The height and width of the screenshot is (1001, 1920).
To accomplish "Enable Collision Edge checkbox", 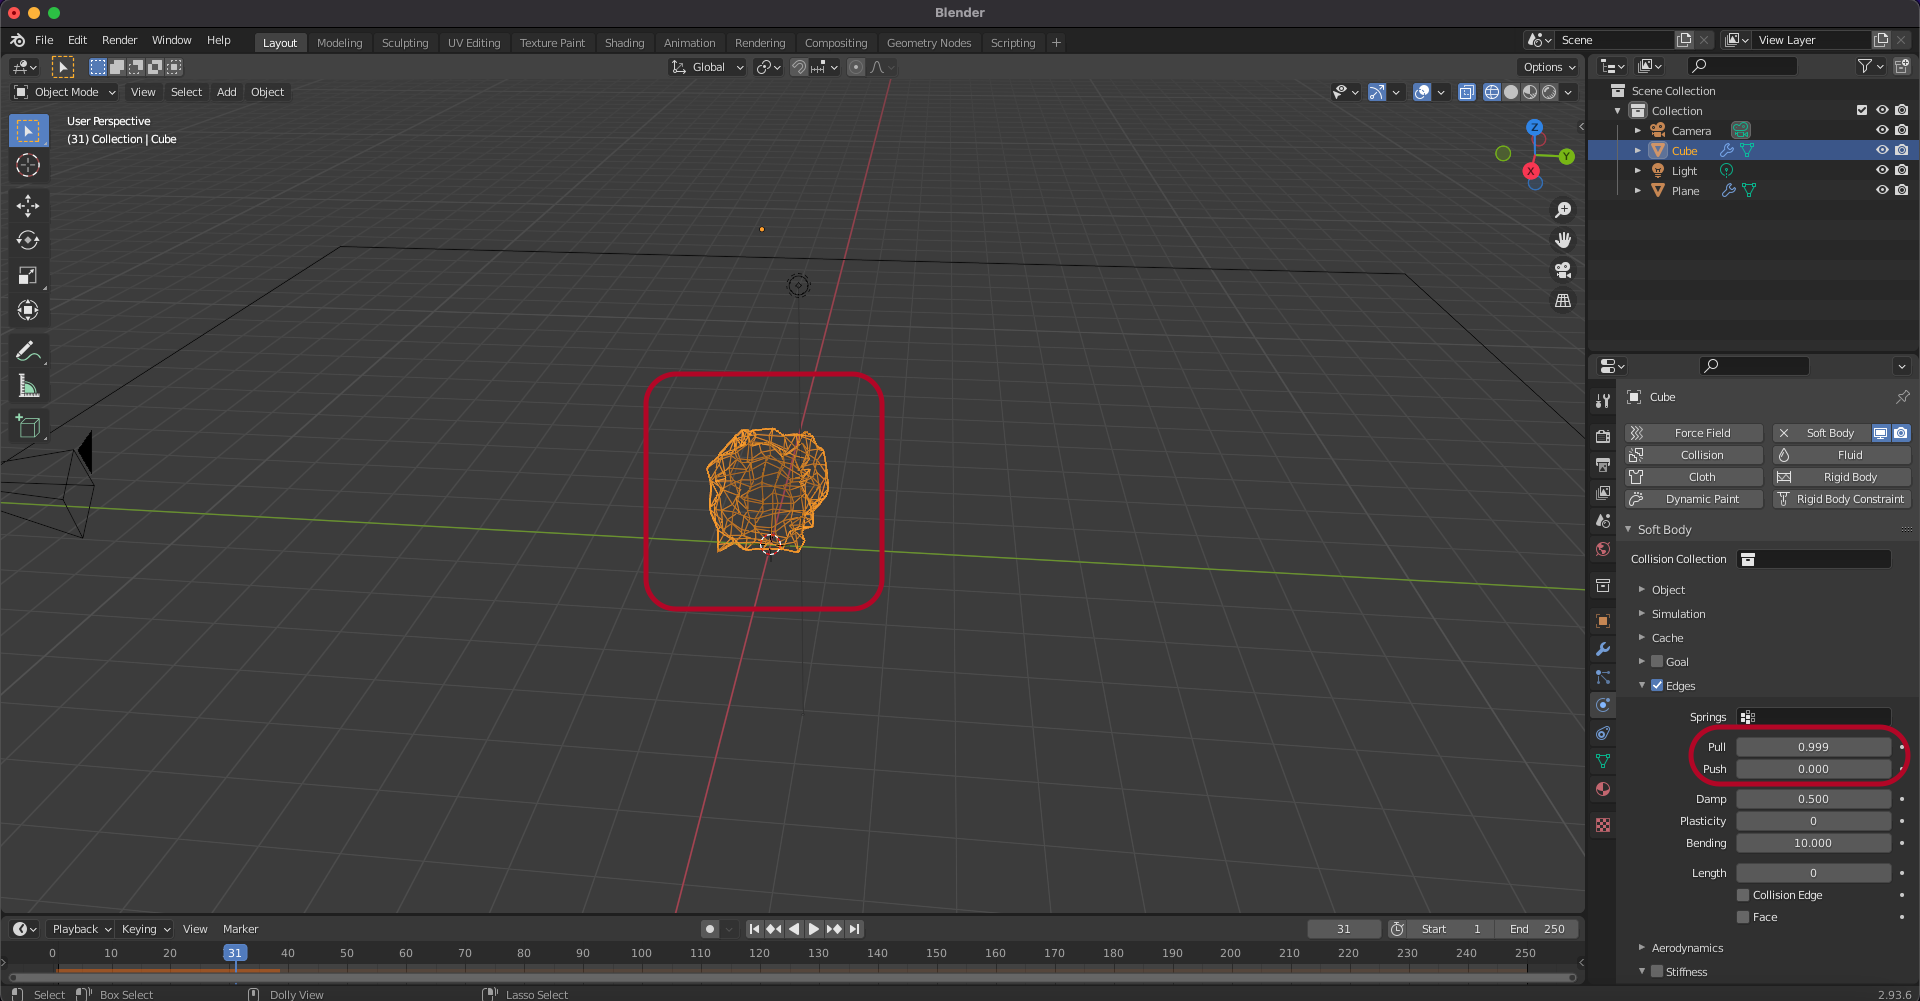I will click(x=1743, y=895).
